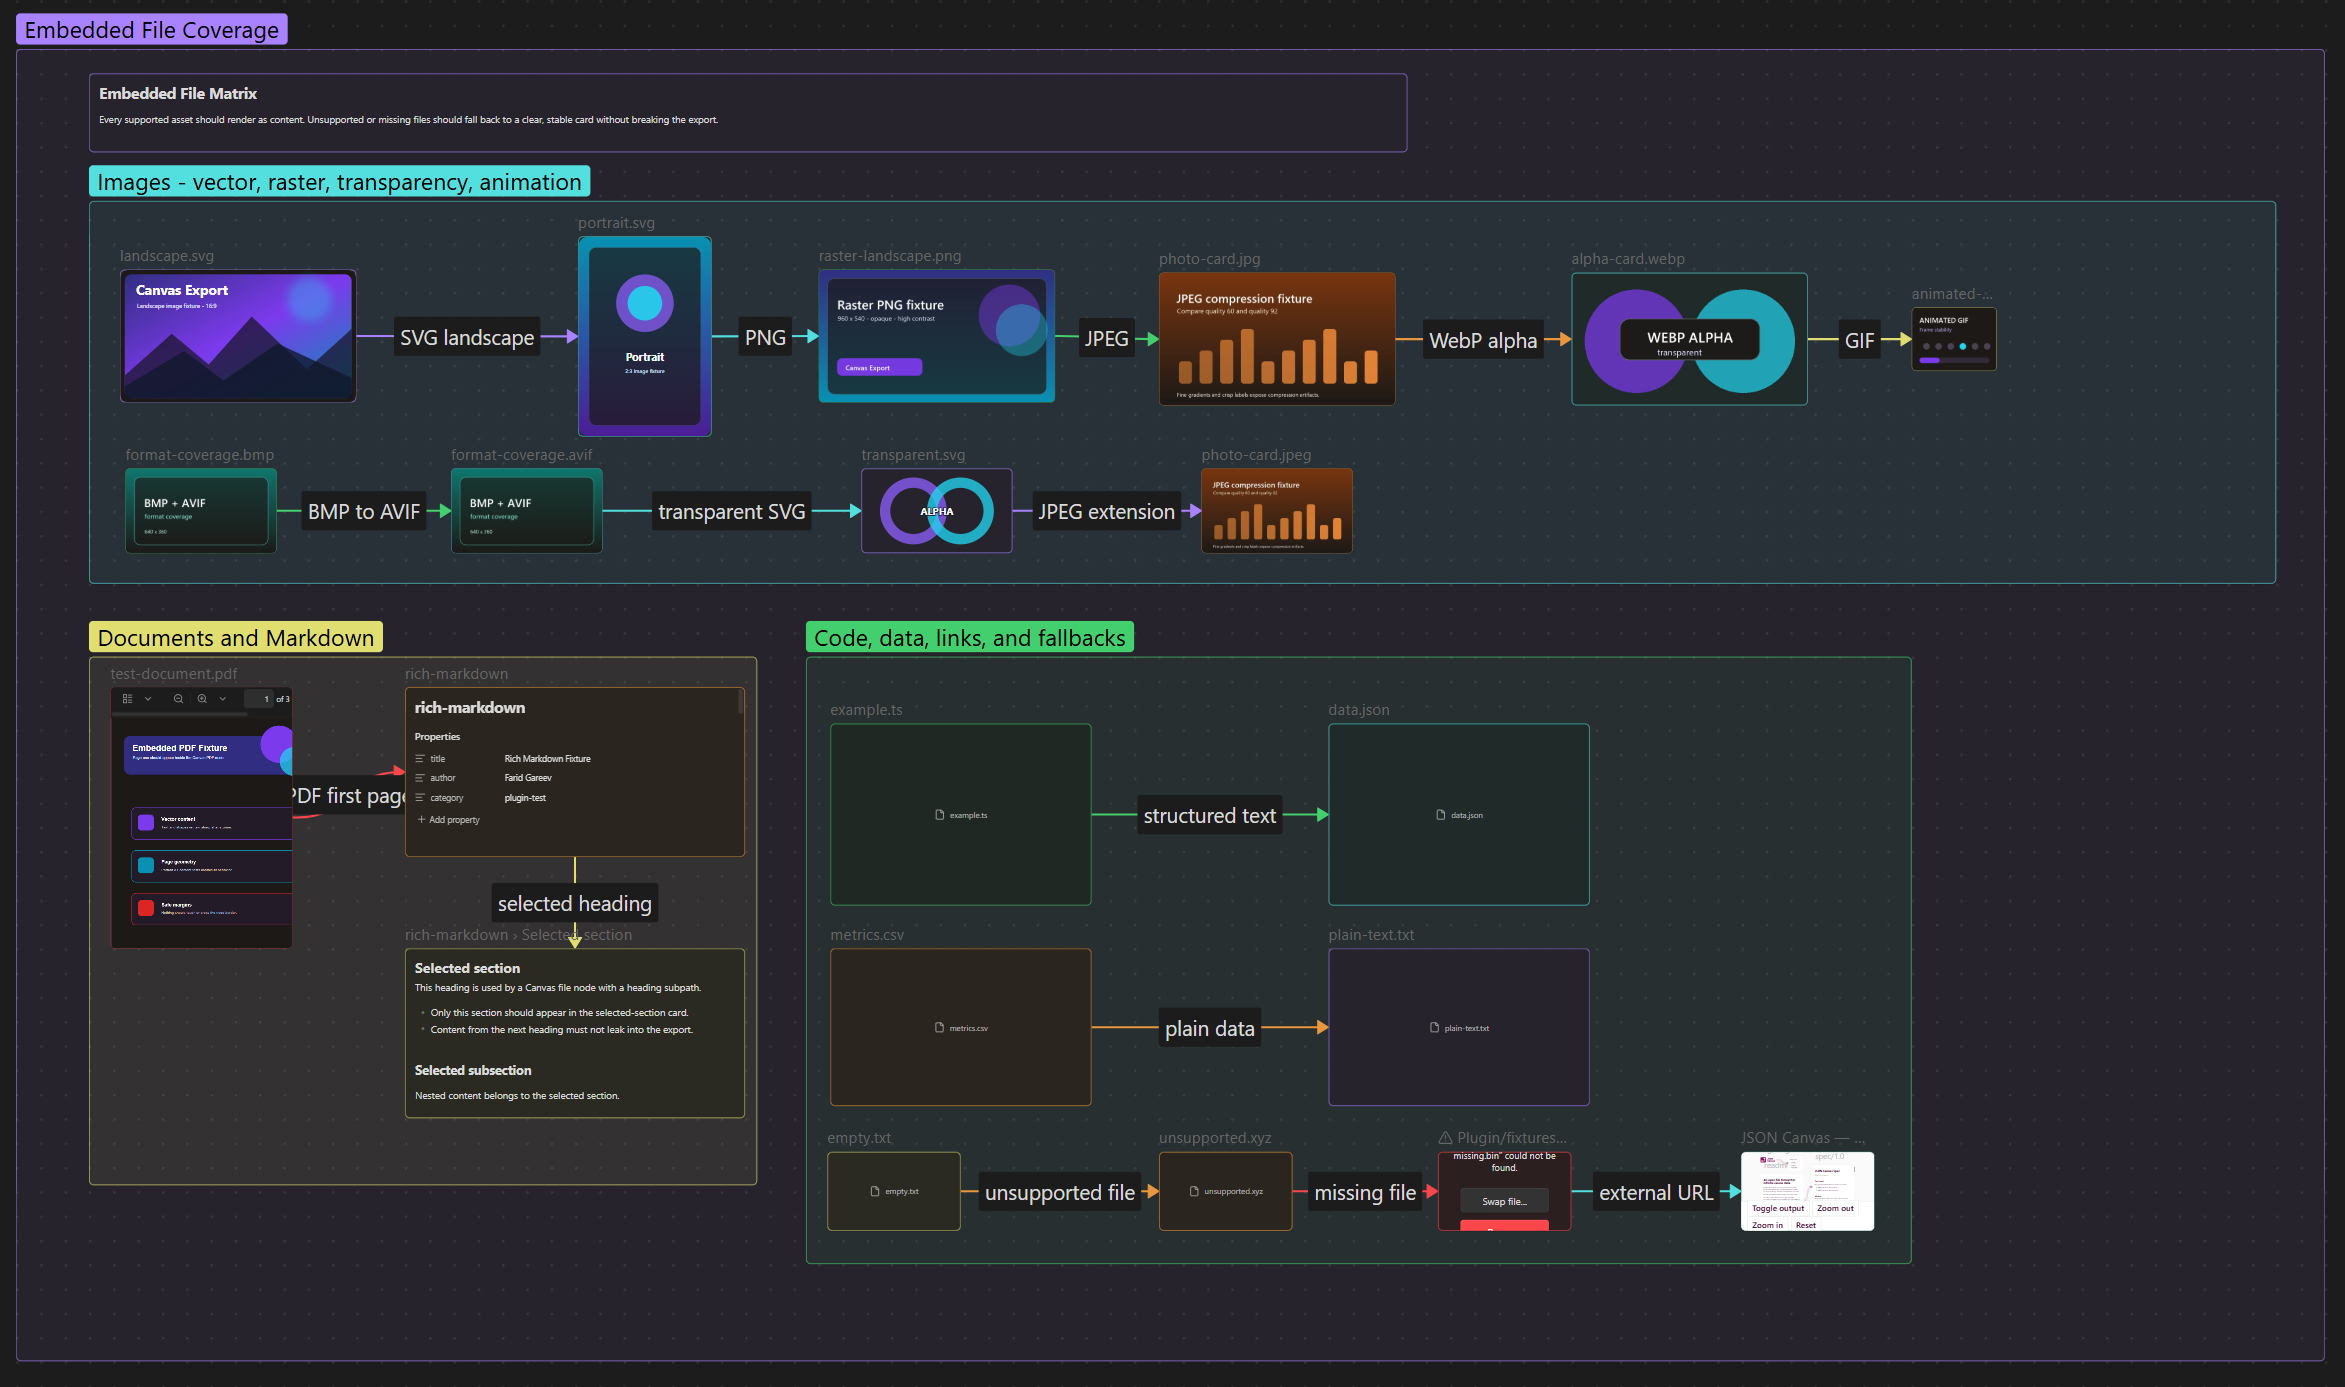Select the Embedded File Matrix text card
Screen dimensions: 2345x1387
748,113
